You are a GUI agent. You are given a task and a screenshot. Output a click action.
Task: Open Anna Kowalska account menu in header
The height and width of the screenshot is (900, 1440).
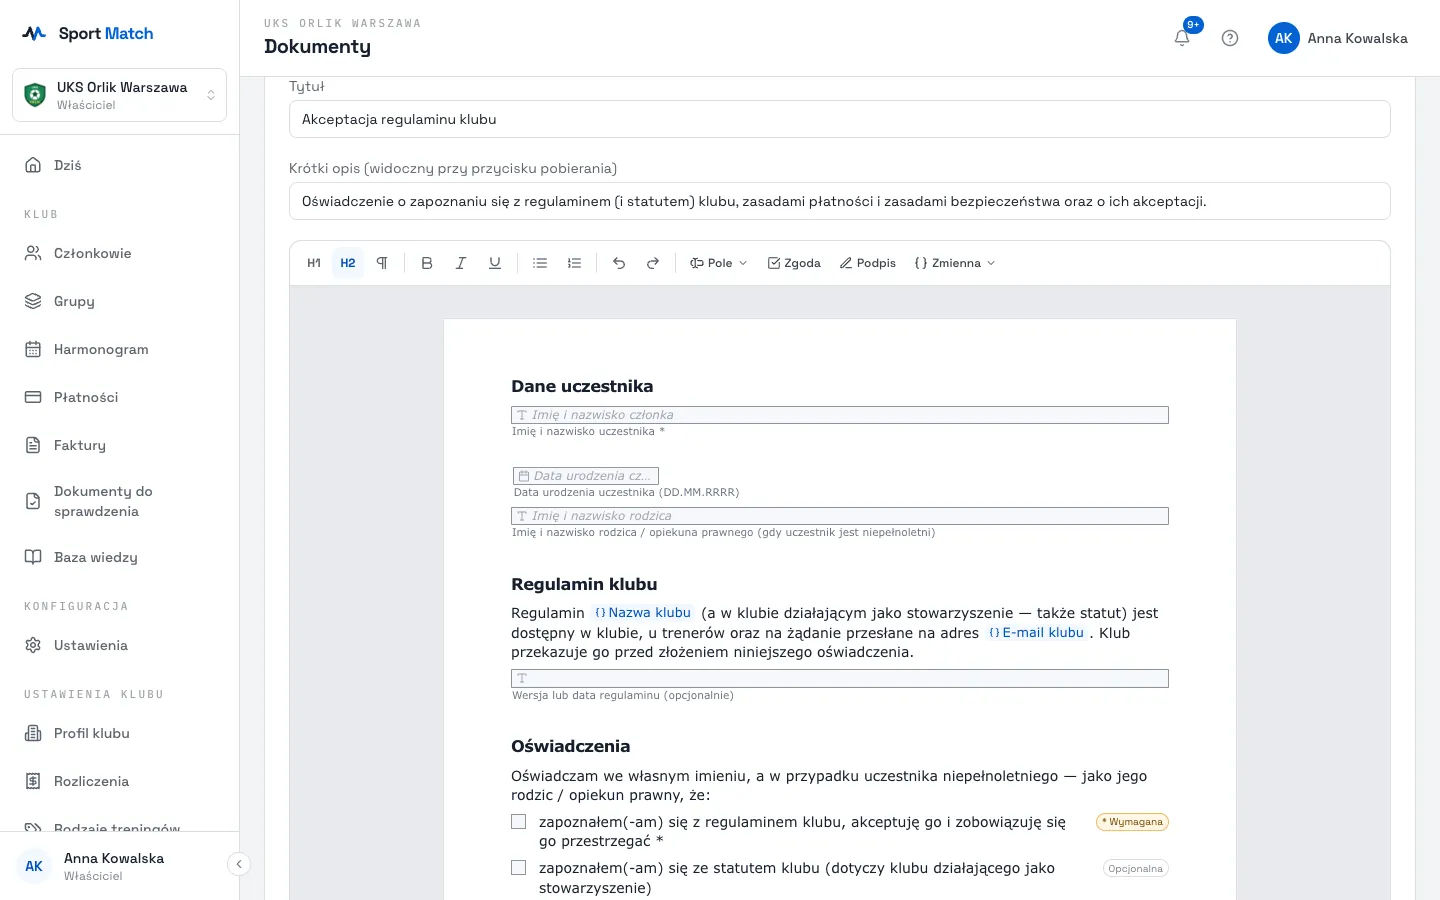coord(1338,38)
